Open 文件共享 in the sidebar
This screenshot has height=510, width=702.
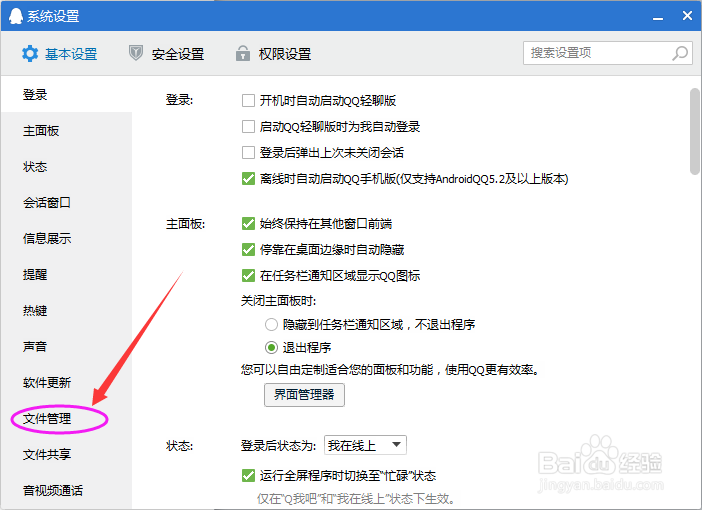66,454
